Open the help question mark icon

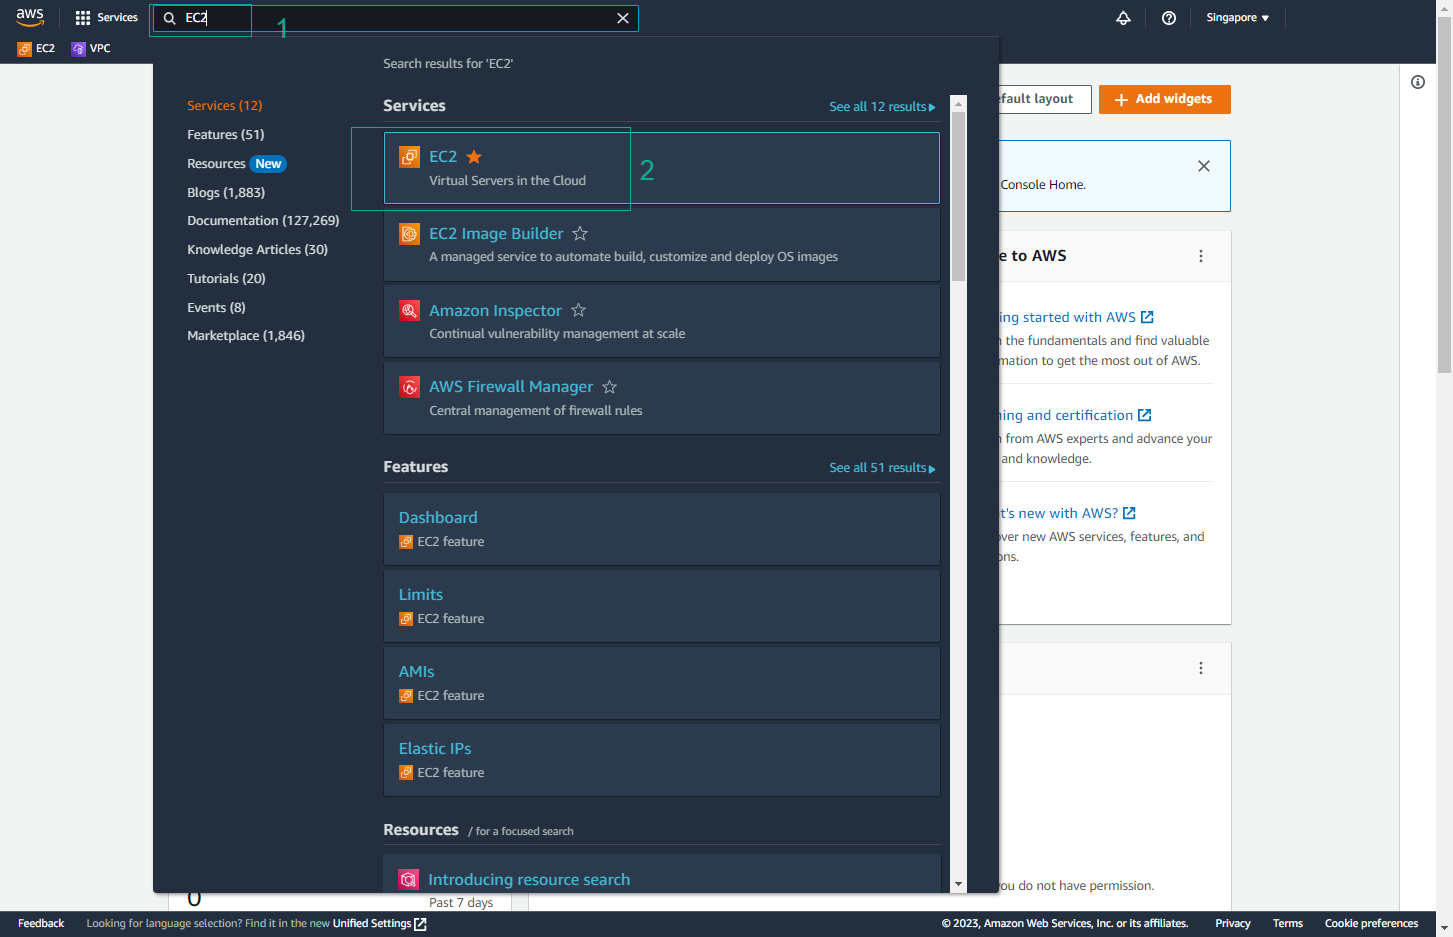1169,18
